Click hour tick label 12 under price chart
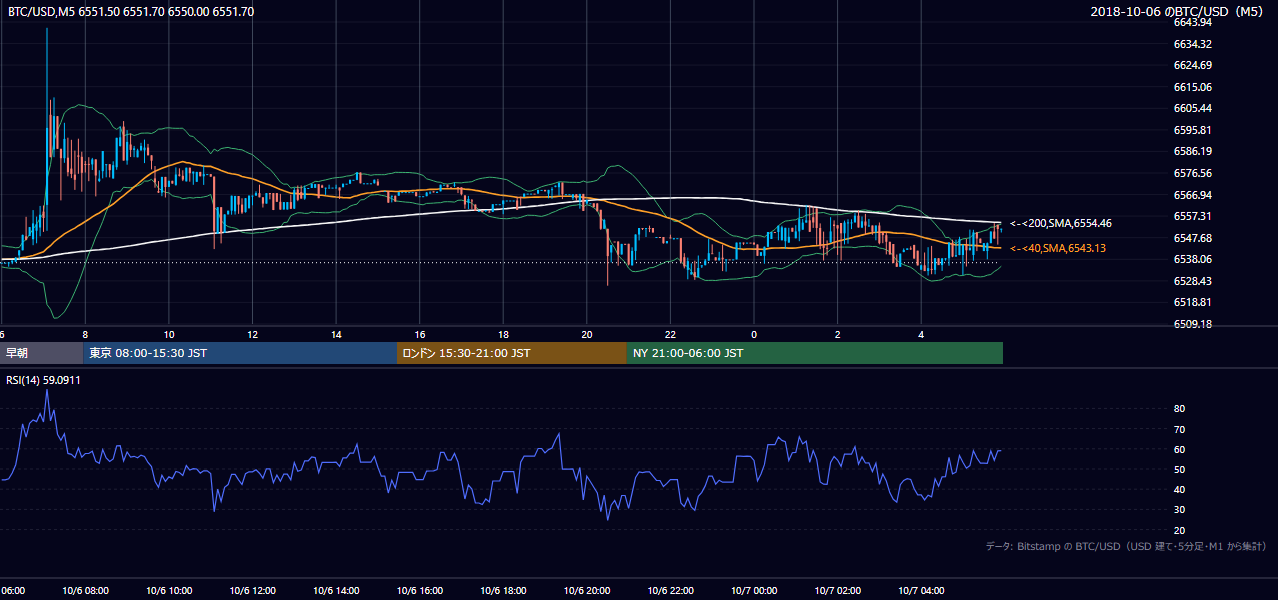1278x600 pixels. pos(253,334)
